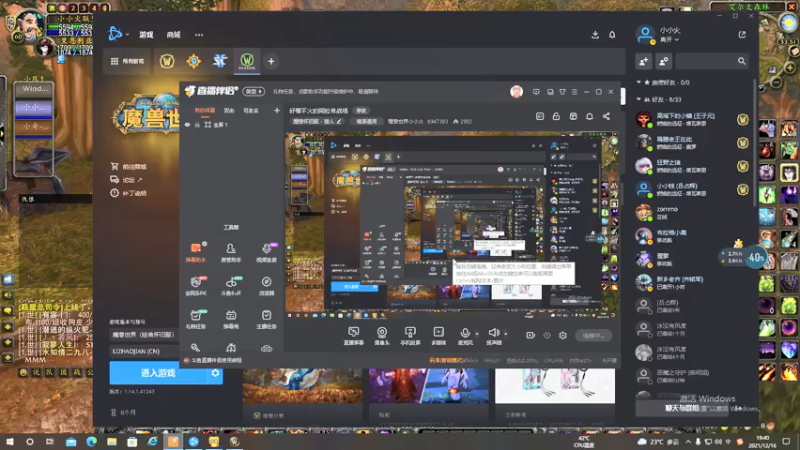Collapse the 好友 friends group
Image resolution: width=800 pixels, height=450 pixels.
pyautogui.click(x=638, y=99)
